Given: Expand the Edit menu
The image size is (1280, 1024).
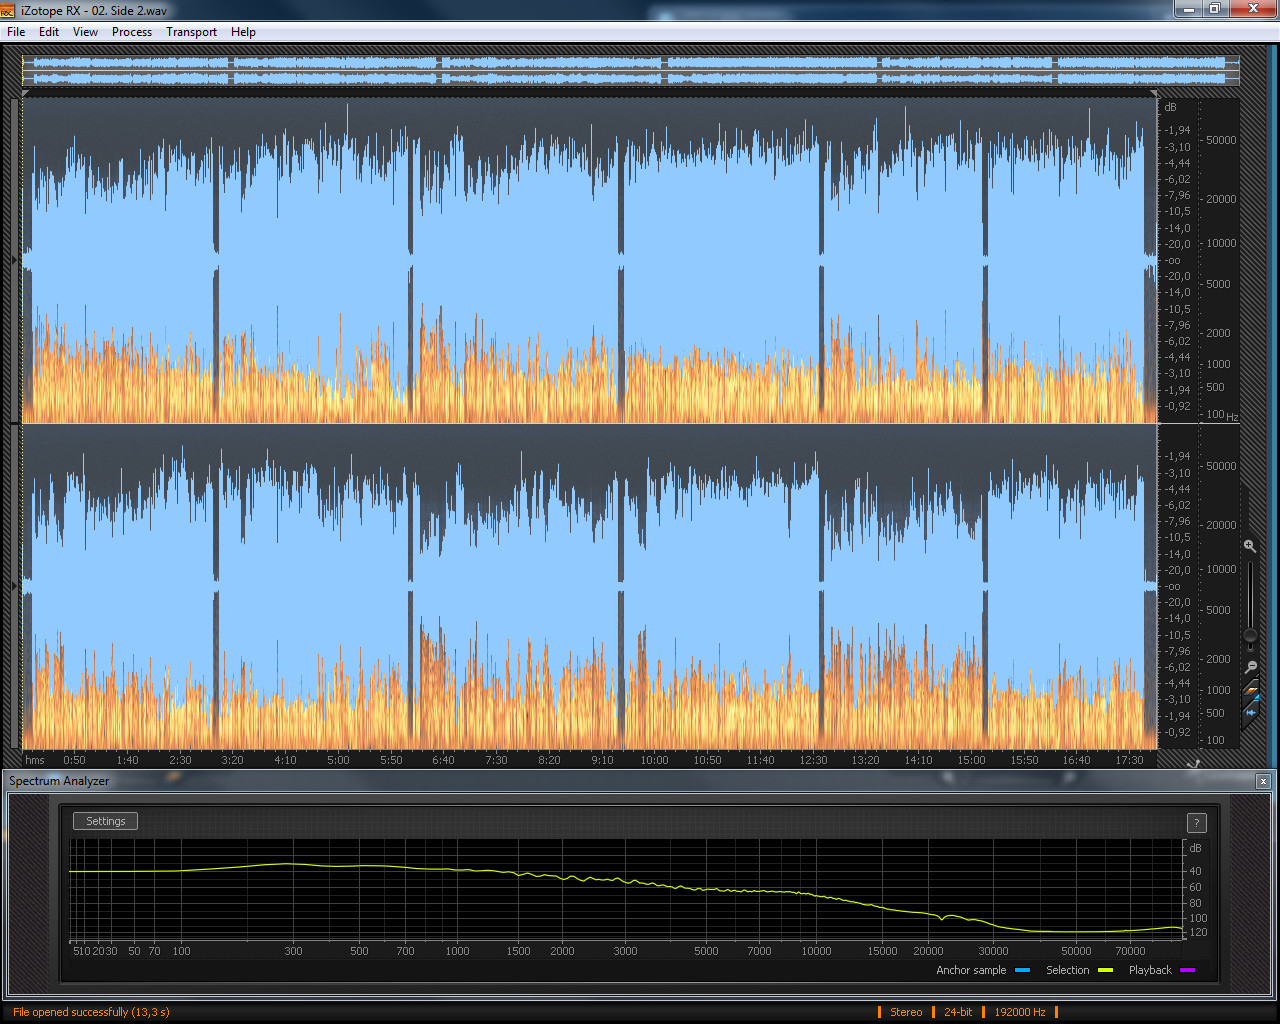Looking at the screenshot, I should pos(49,32).
